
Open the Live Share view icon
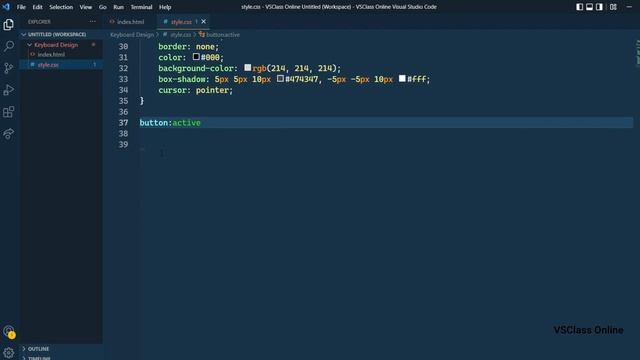click(9, 134)
